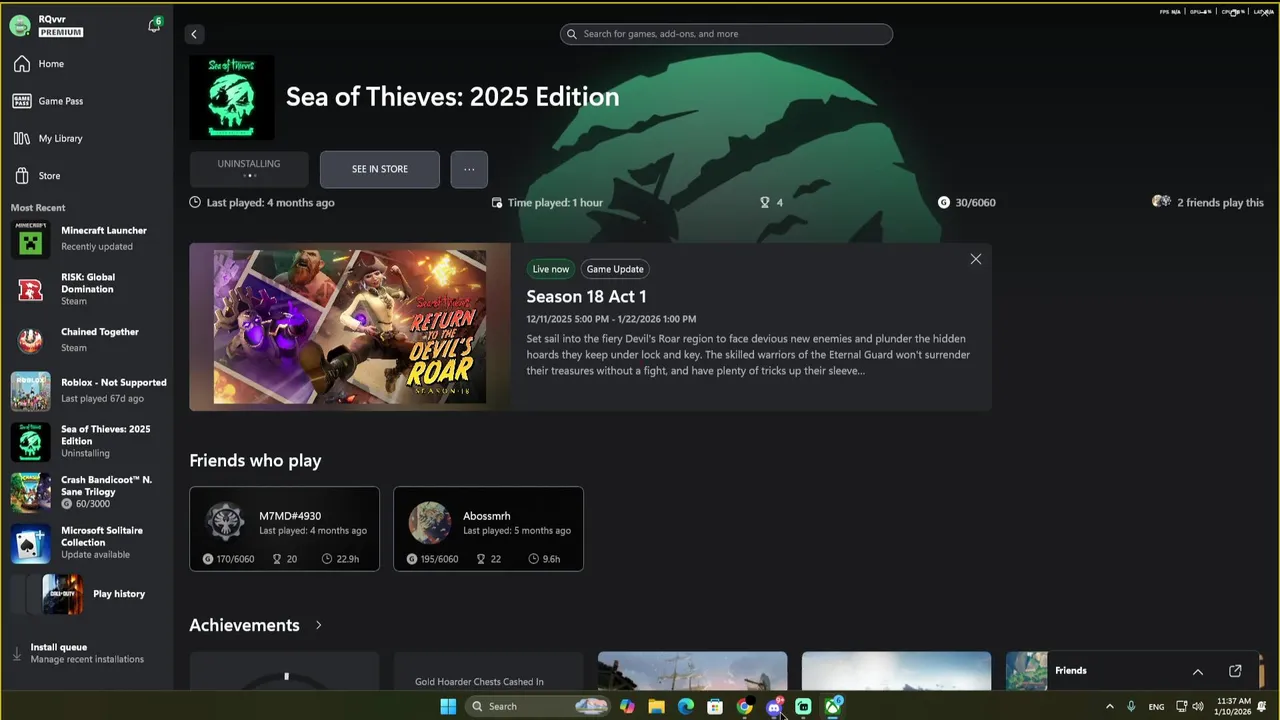Click the Minecraft Launcher creeper icon
This screenshot has width=1280, height=720.
(x=30, y=240)
